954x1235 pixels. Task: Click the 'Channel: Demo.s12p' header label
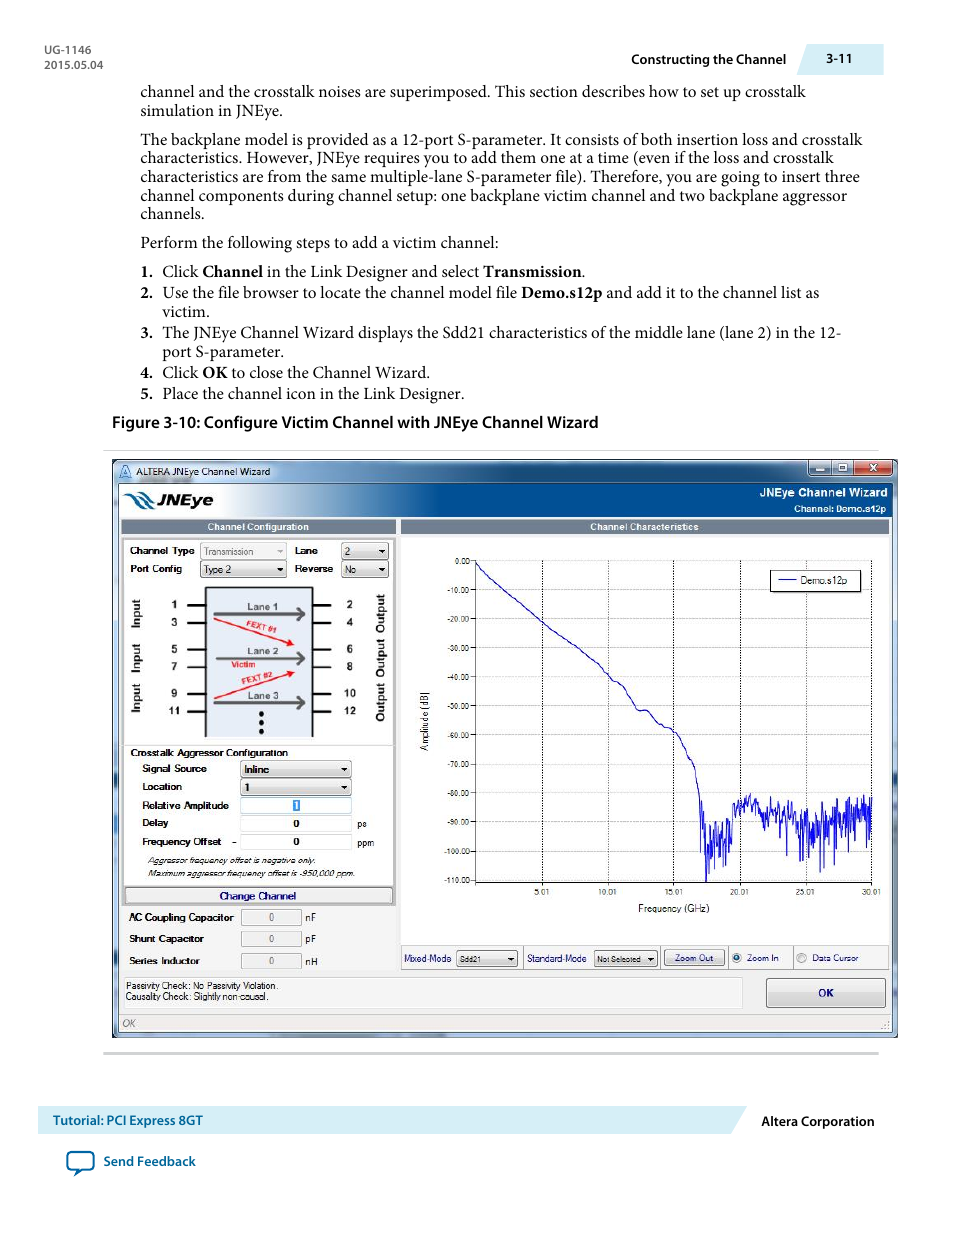coord(840,509)
